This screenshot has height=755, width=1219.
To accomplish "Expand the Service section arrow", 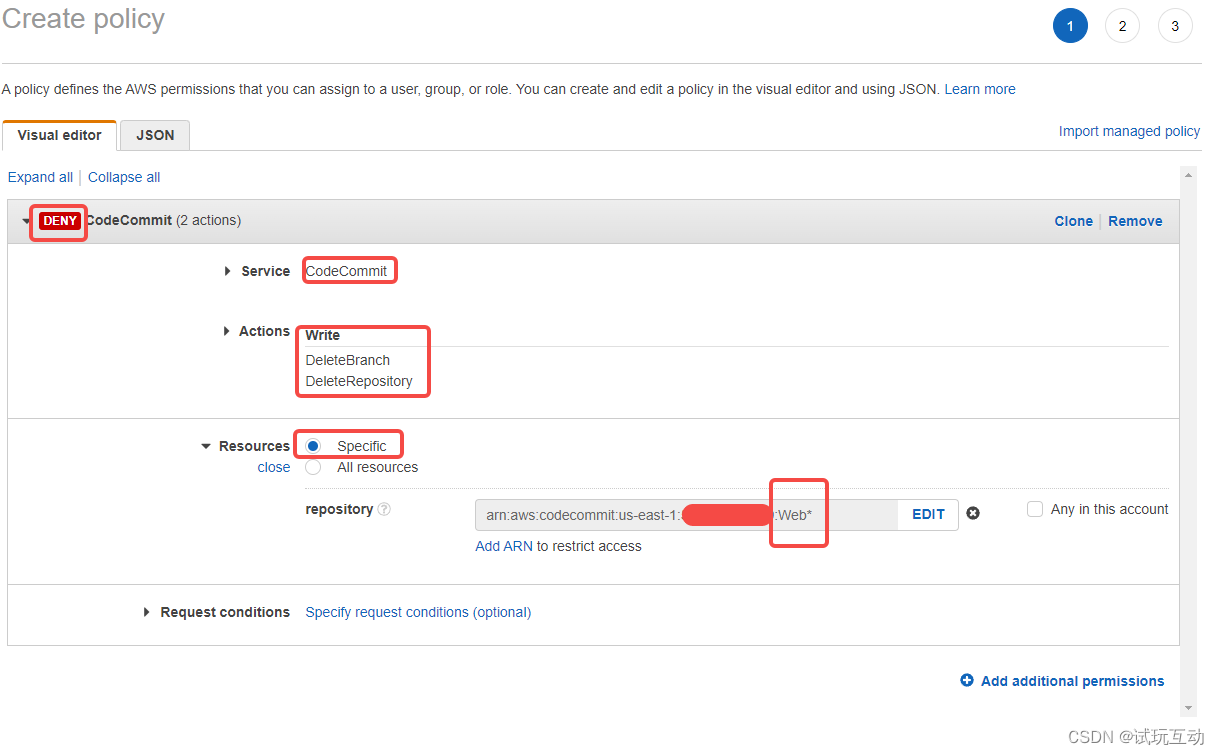I will pyautogui.click(x=228, y=271).
